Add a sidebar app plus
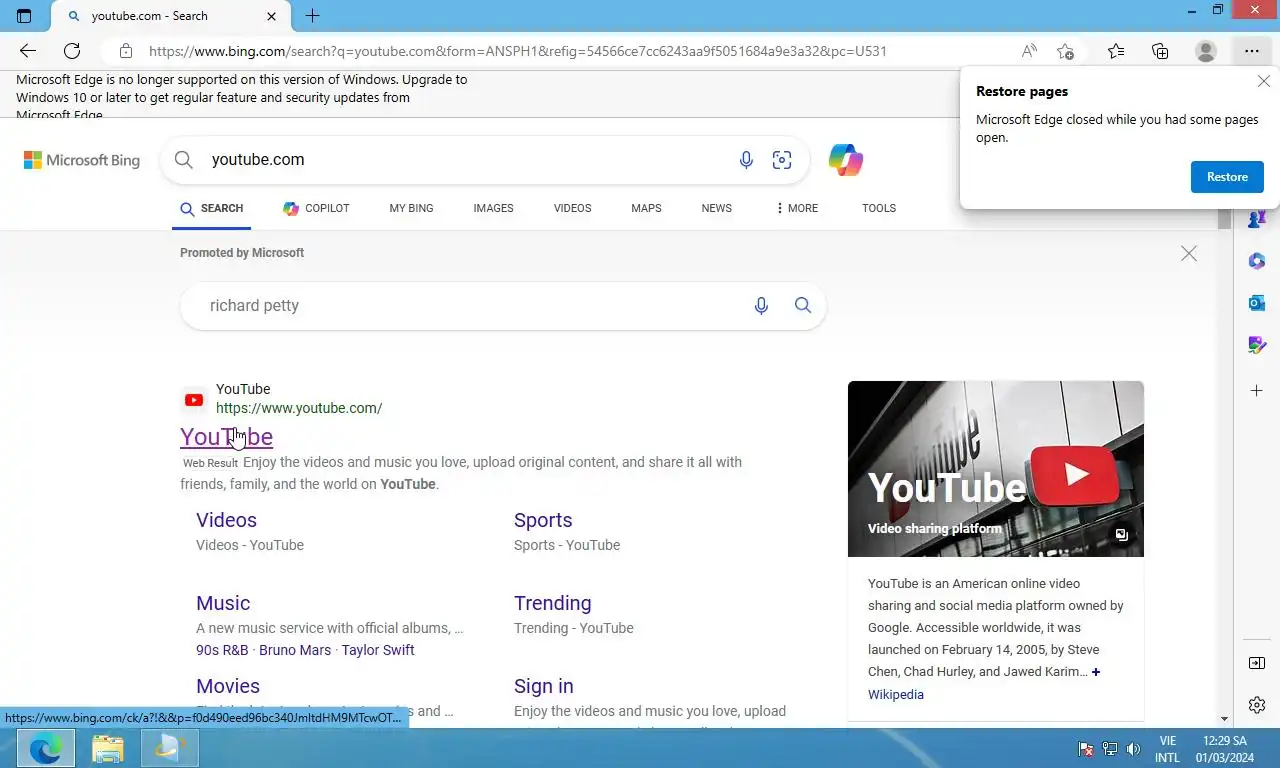This screenshot has width=1280, height=768. 1257,390
